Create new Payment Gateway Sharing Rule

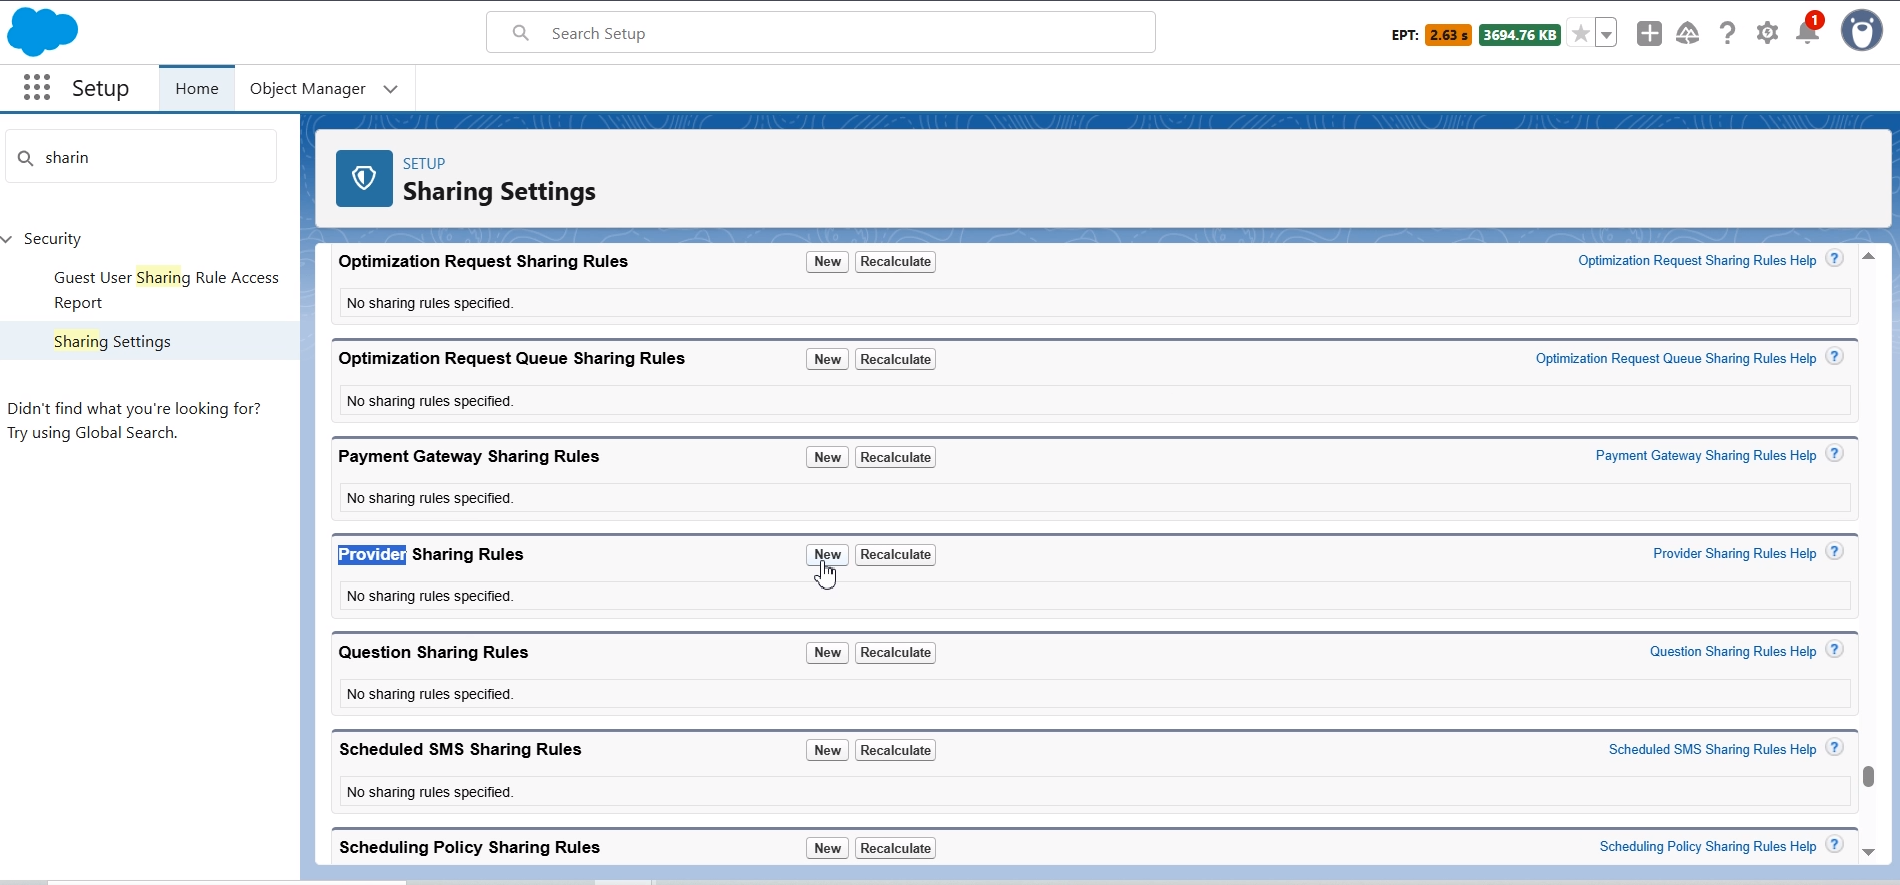pyautogui.click(x=827, y=457)
